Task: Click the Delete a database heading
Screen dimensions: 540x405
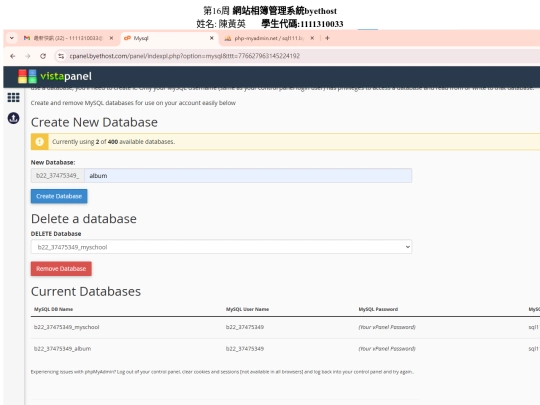Action: point(84,219)
